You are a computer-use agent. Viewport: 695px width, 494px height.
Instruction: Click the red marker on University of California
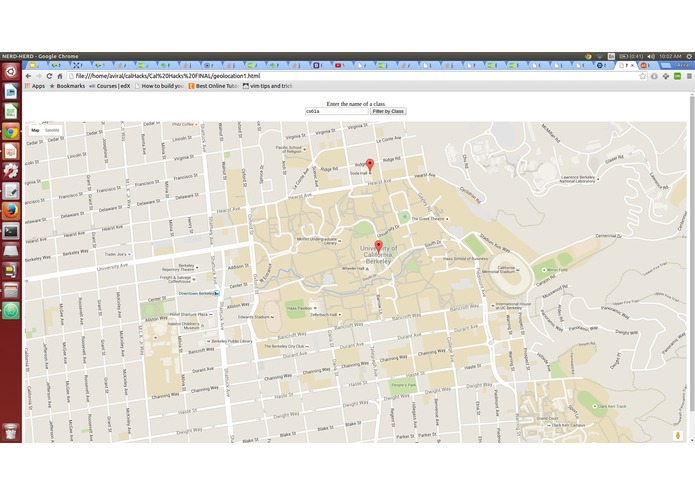pos(378,246)
